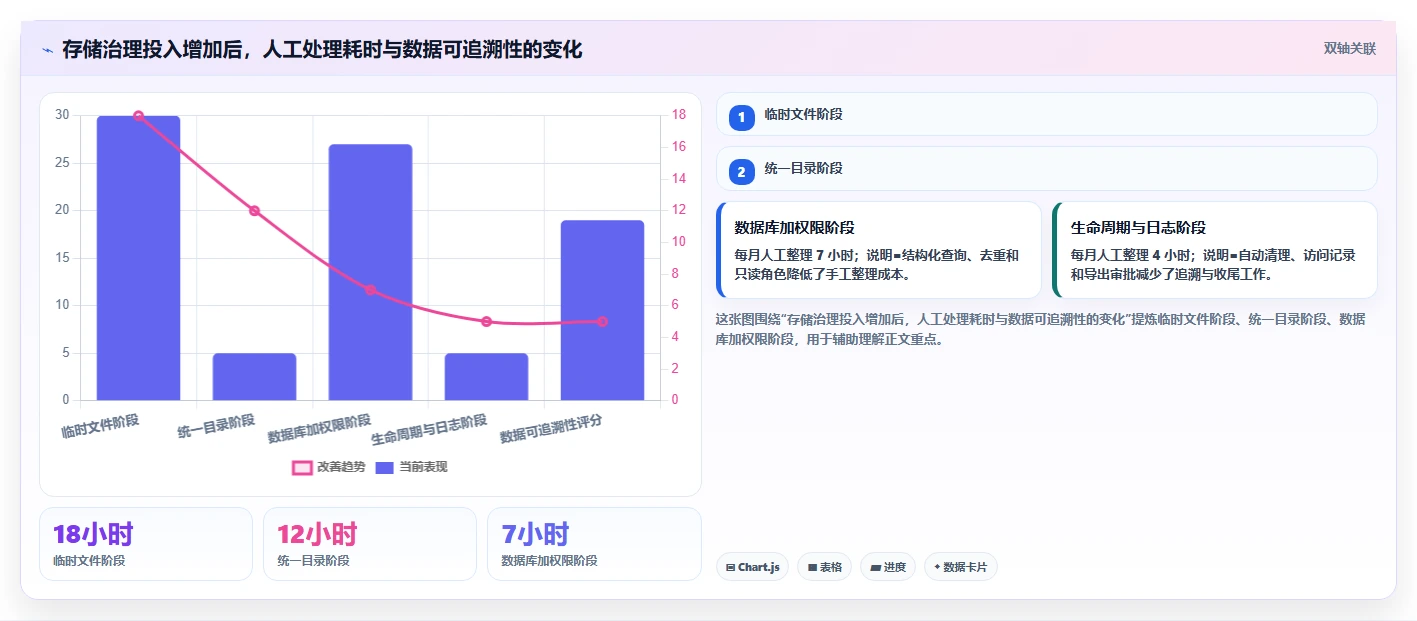The height and width of the screenshot is (621, 1417).
Task: Click the 12小时 stat value
Action: (317, 534)
